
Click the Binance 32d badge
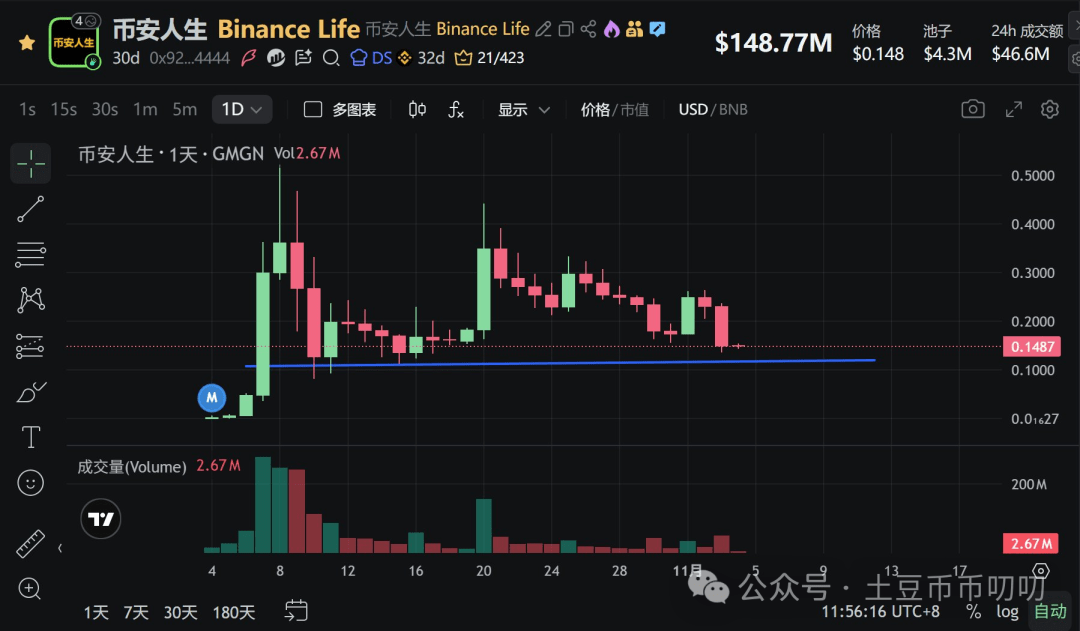click(422, 58)
